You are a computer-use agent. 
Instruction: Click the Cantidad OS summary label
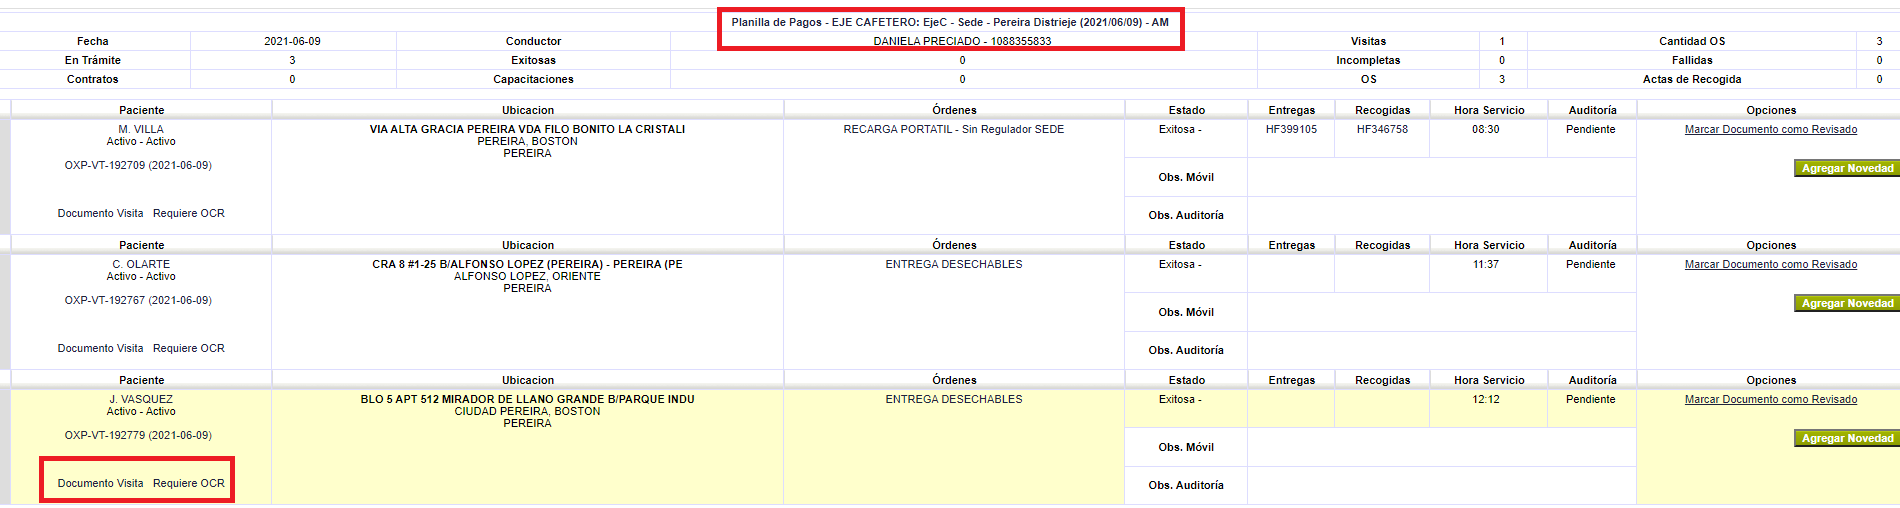[1692, 42]
